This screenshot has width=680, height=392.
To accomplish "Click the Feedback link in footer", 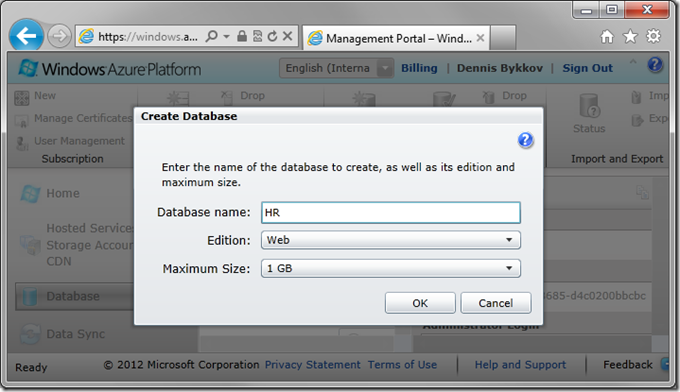I will point(628,365).
